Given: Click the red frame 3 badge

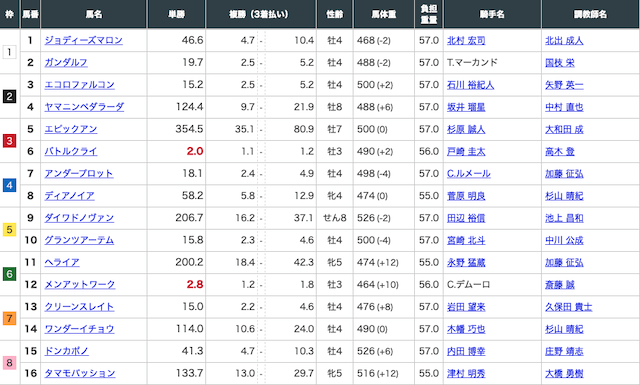Looking at the screenshot, I should point(9,141).
